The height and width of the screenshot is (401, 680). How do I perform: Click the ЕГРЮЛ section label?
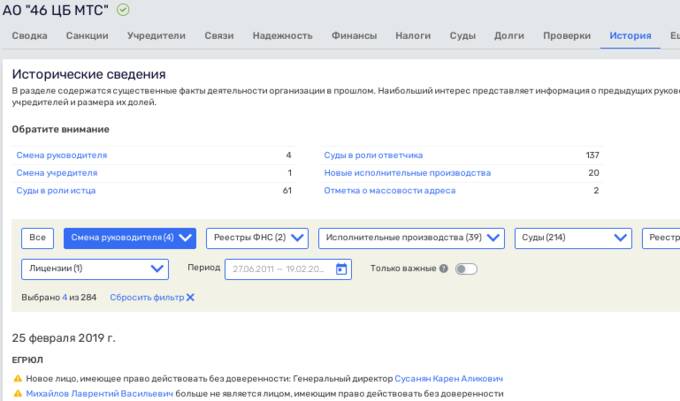[27, 360]
